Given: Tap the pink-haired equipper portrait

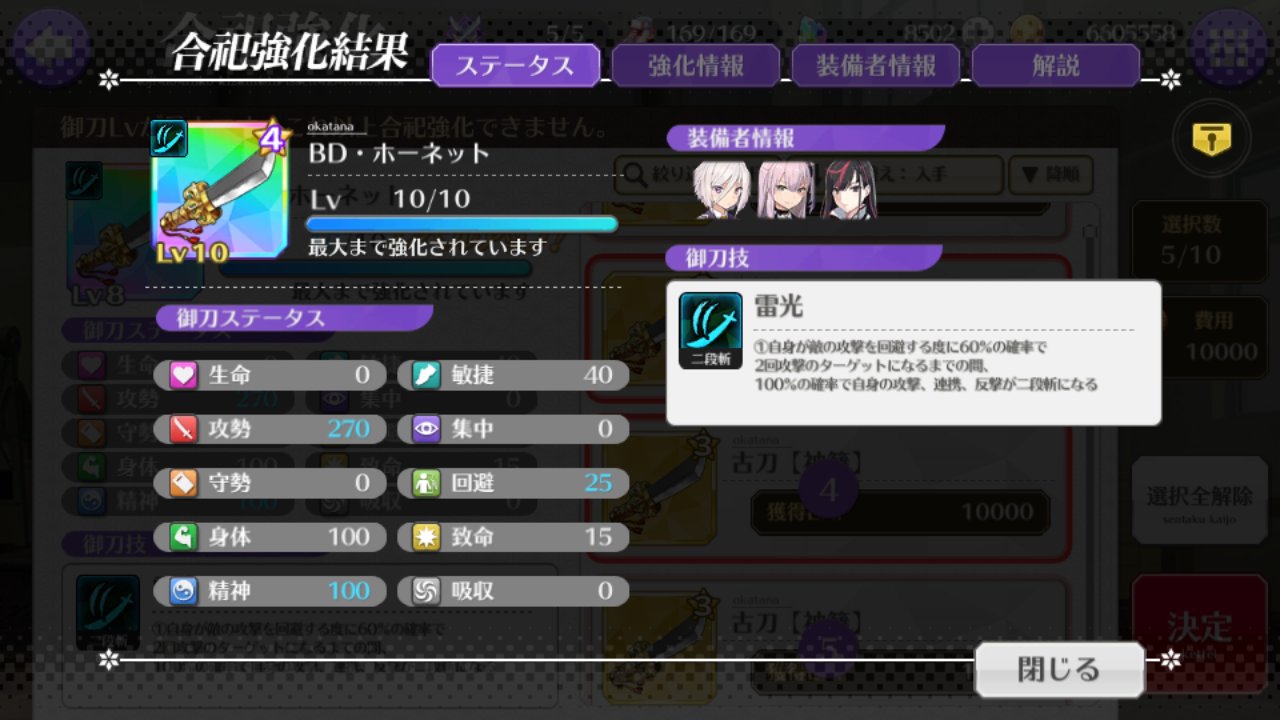Looking at the screenshot, I should pyautogui.click(x=786, y=189).
